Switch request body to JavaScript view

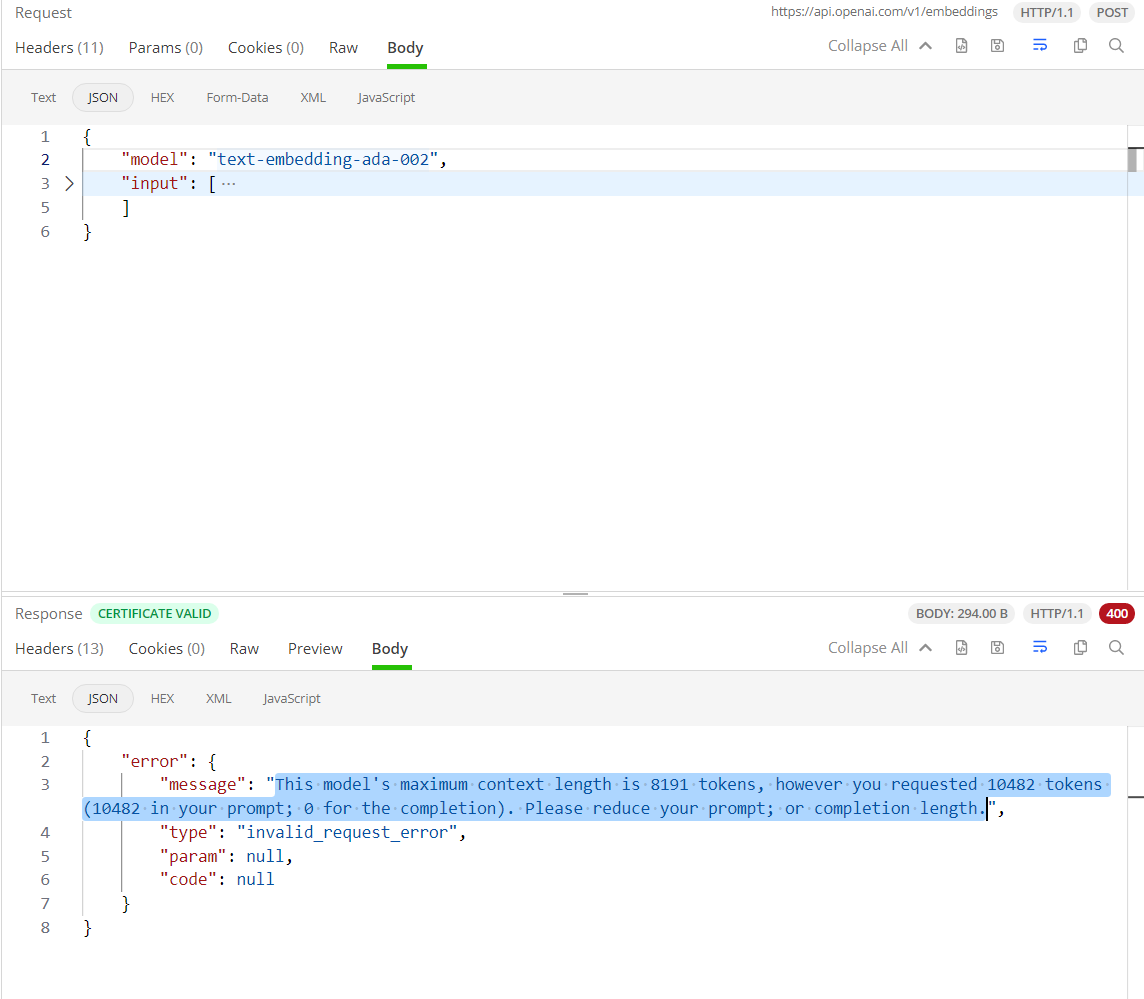tap(386, 98)
